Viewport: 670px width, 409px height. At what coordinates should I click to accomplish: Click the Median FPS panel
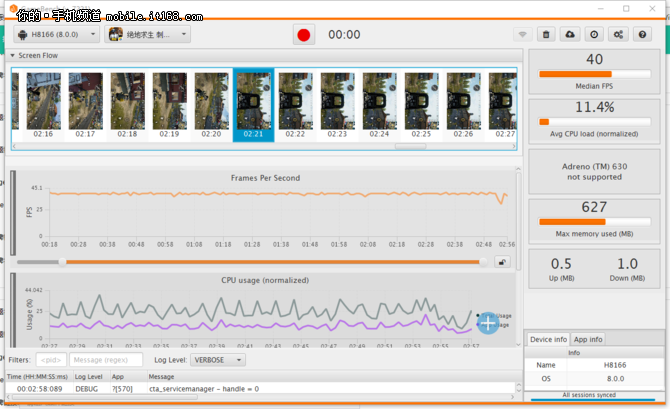click(594, 70)
